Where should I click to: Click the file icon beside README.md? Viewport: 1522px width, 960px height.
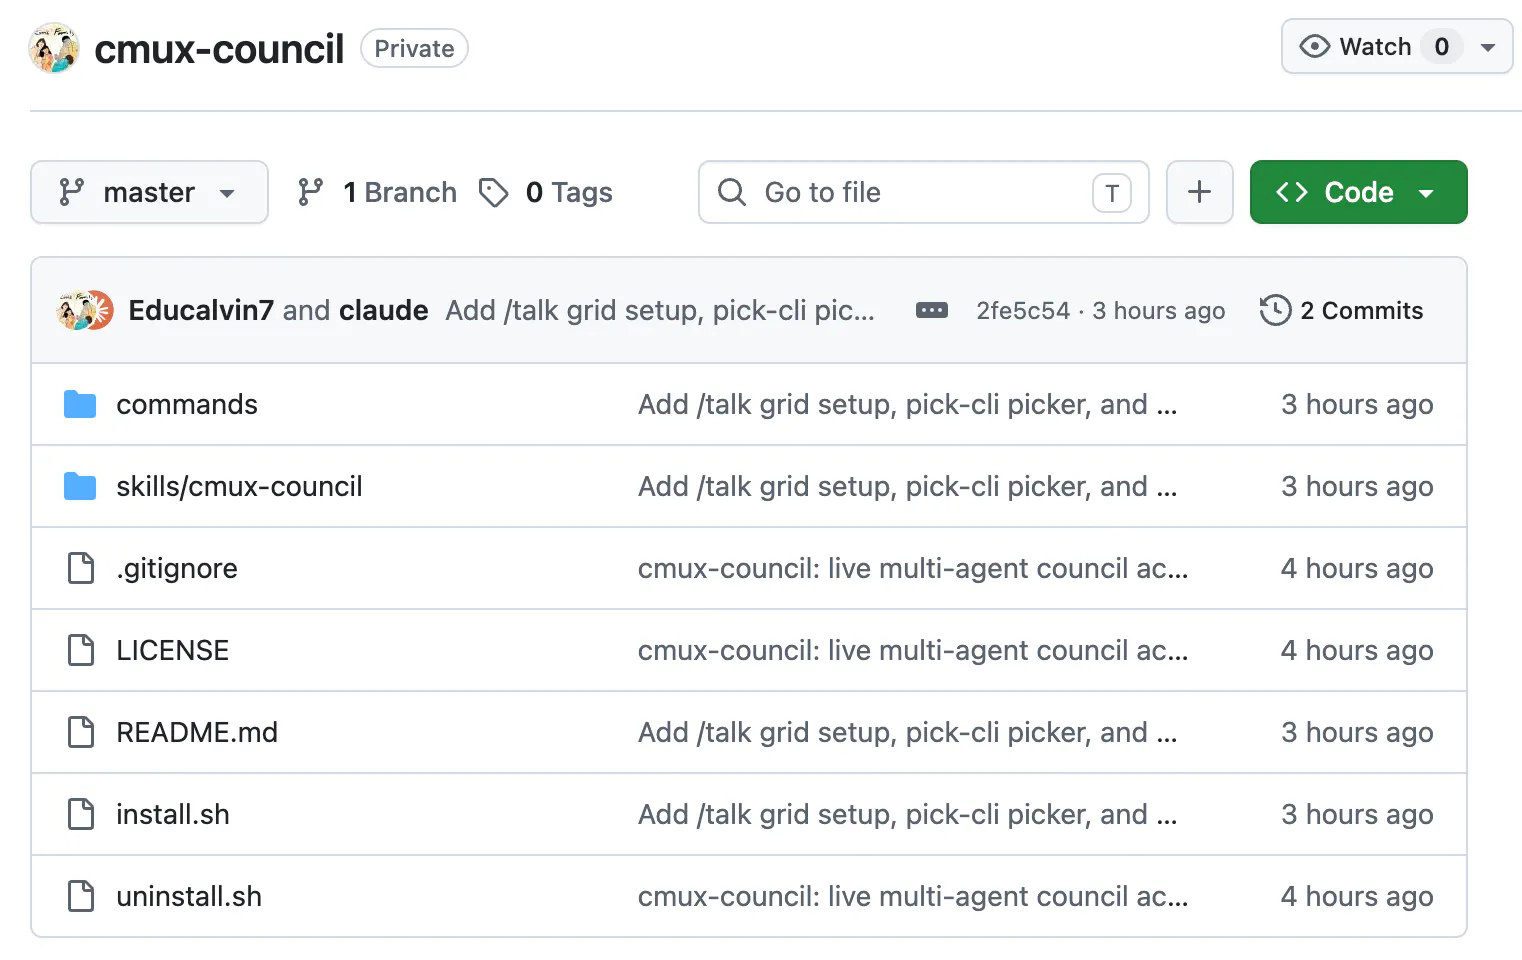(80, 732)
